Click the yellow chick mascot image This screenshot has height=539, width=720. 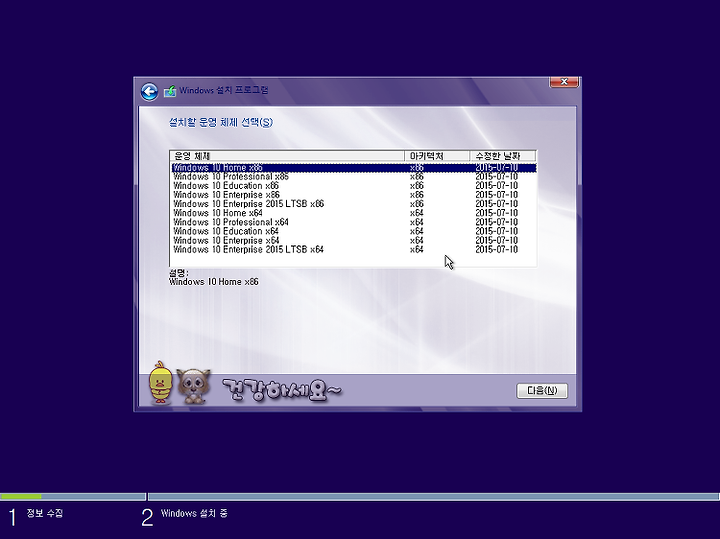click(x=160, y=383)
